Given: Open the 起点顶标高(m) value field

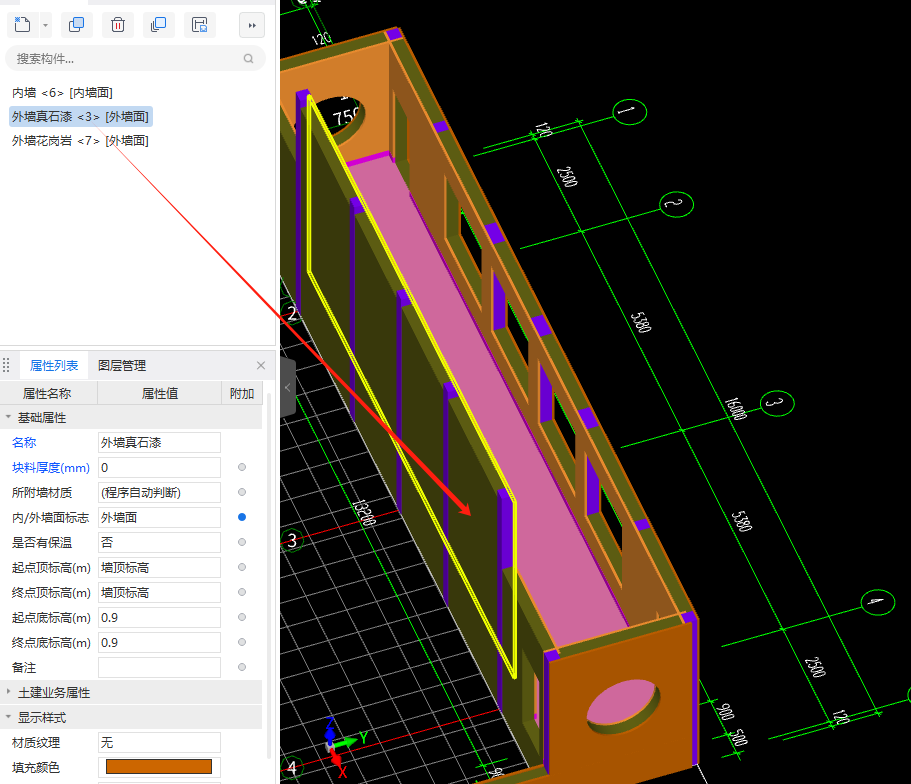Looking at the screenshot, I should point(159,568).
